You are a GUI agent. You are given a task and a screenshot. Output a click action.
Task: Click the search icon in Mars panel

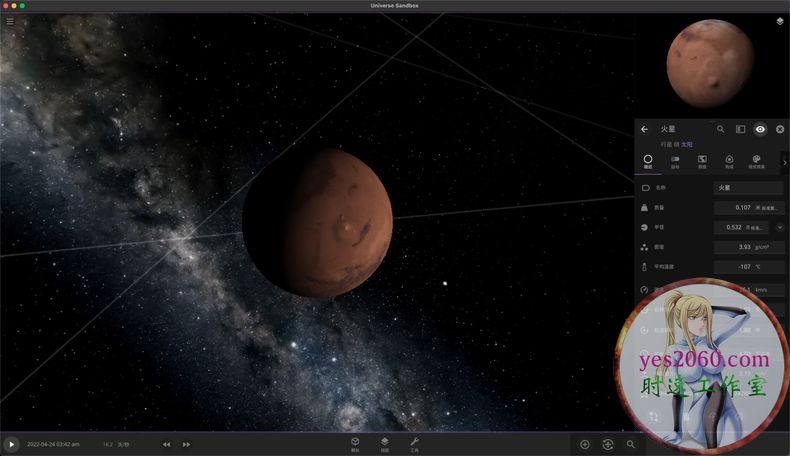[720, 129]
